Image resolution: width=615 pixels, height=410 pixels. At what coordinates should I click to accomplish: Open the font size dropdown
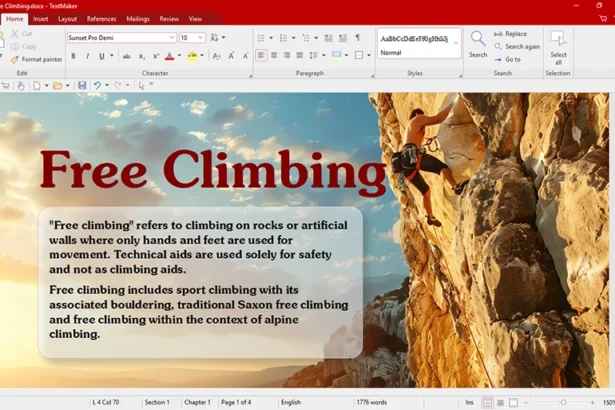(x=200, y=38)
